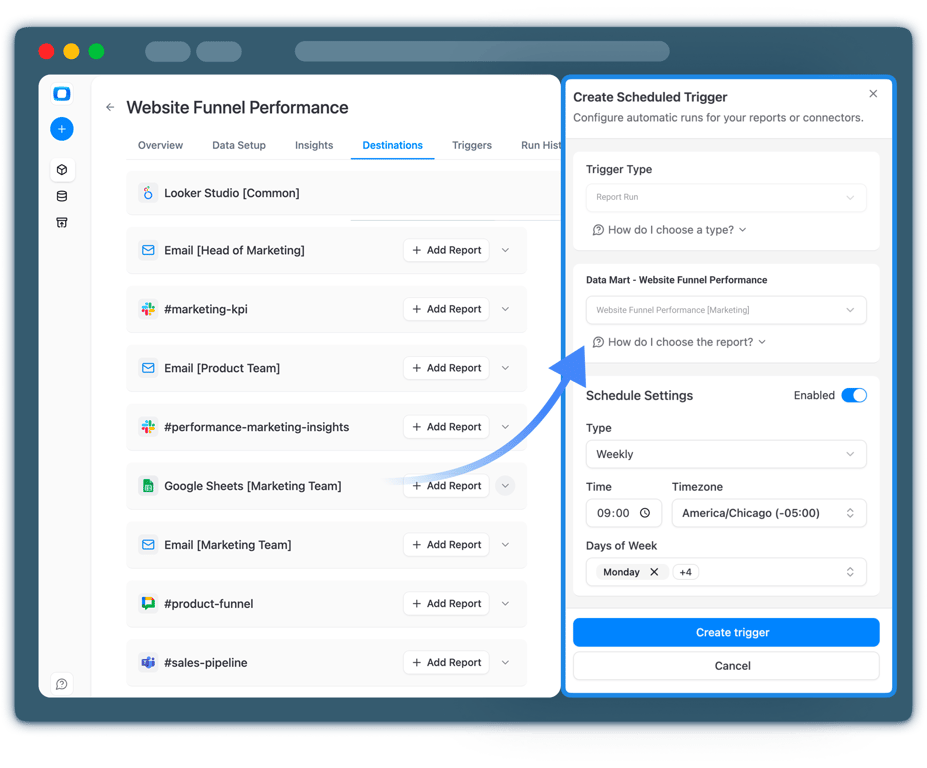
Task: Add Report to Email [Product Team]
Action: point(446,368)
